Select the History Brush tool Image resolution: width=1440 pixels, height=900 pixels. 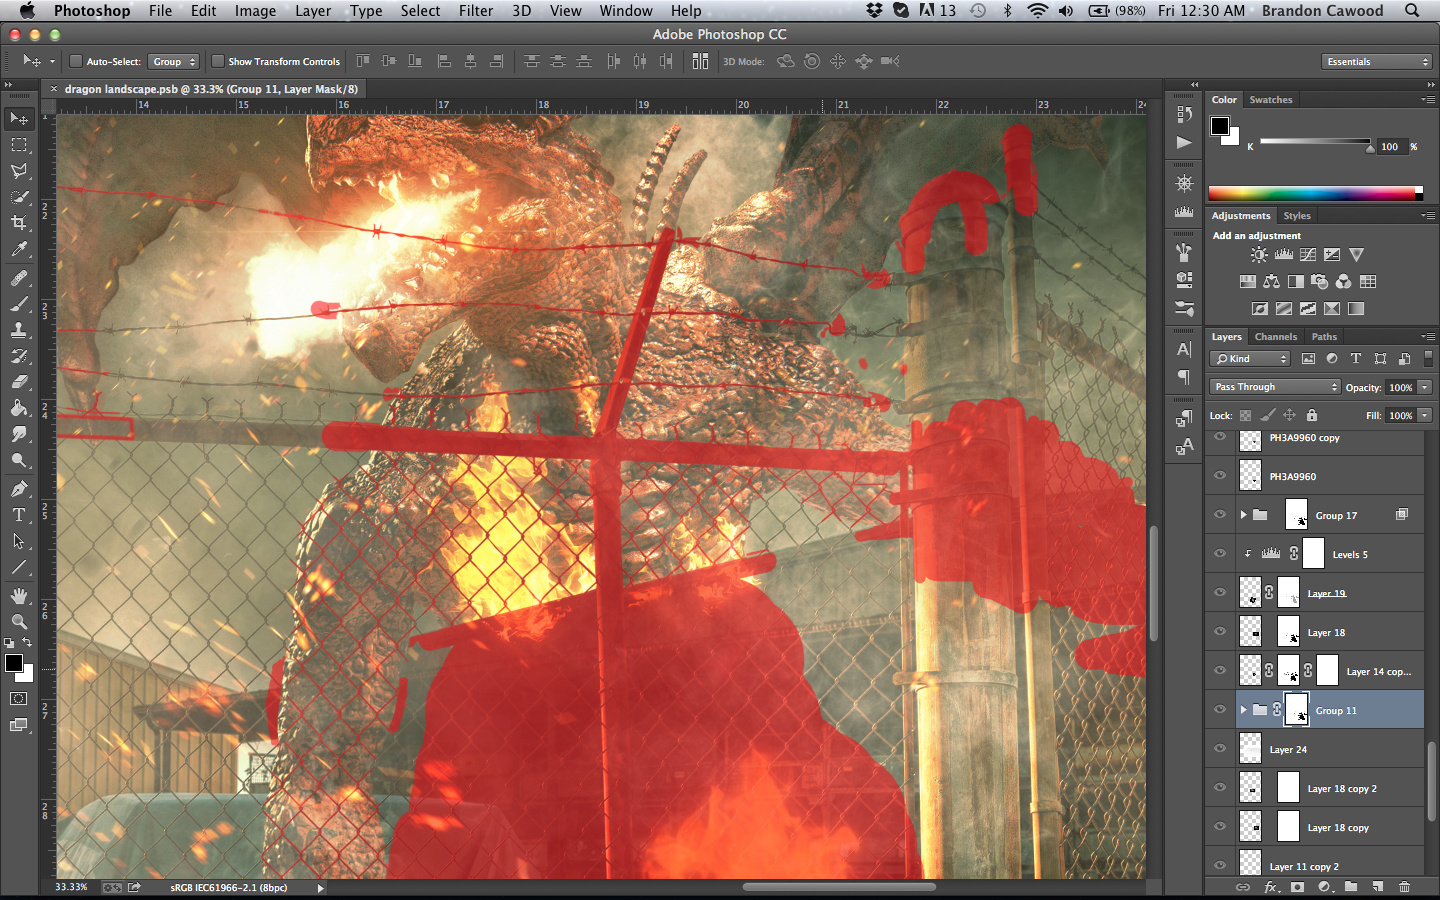point(19,356)
